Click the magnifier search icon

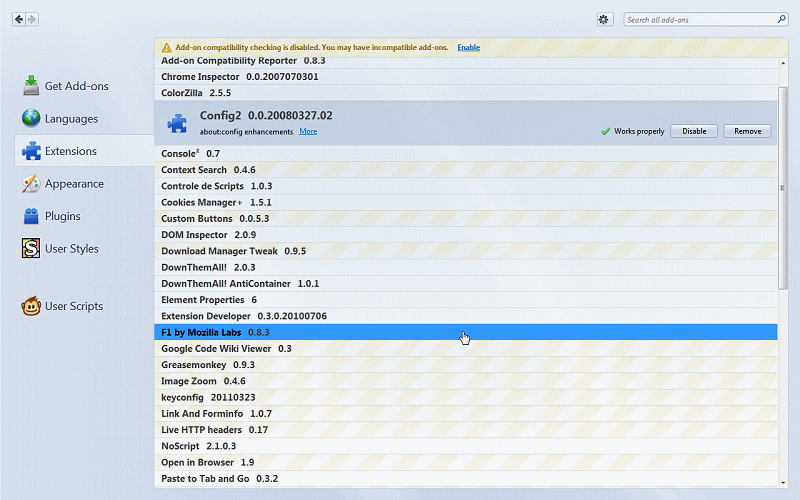click(x=781, y=19)
